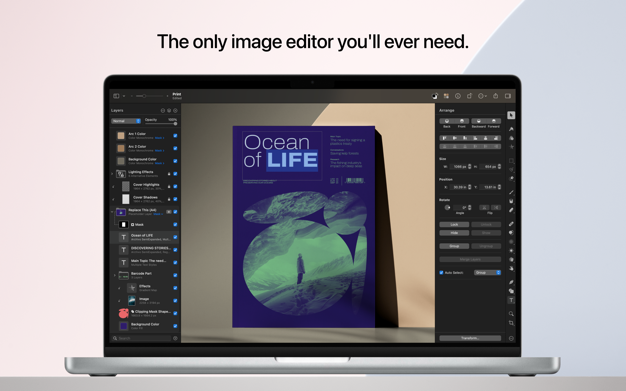Toggle visibility of Barcode Part group

point(175,275)
